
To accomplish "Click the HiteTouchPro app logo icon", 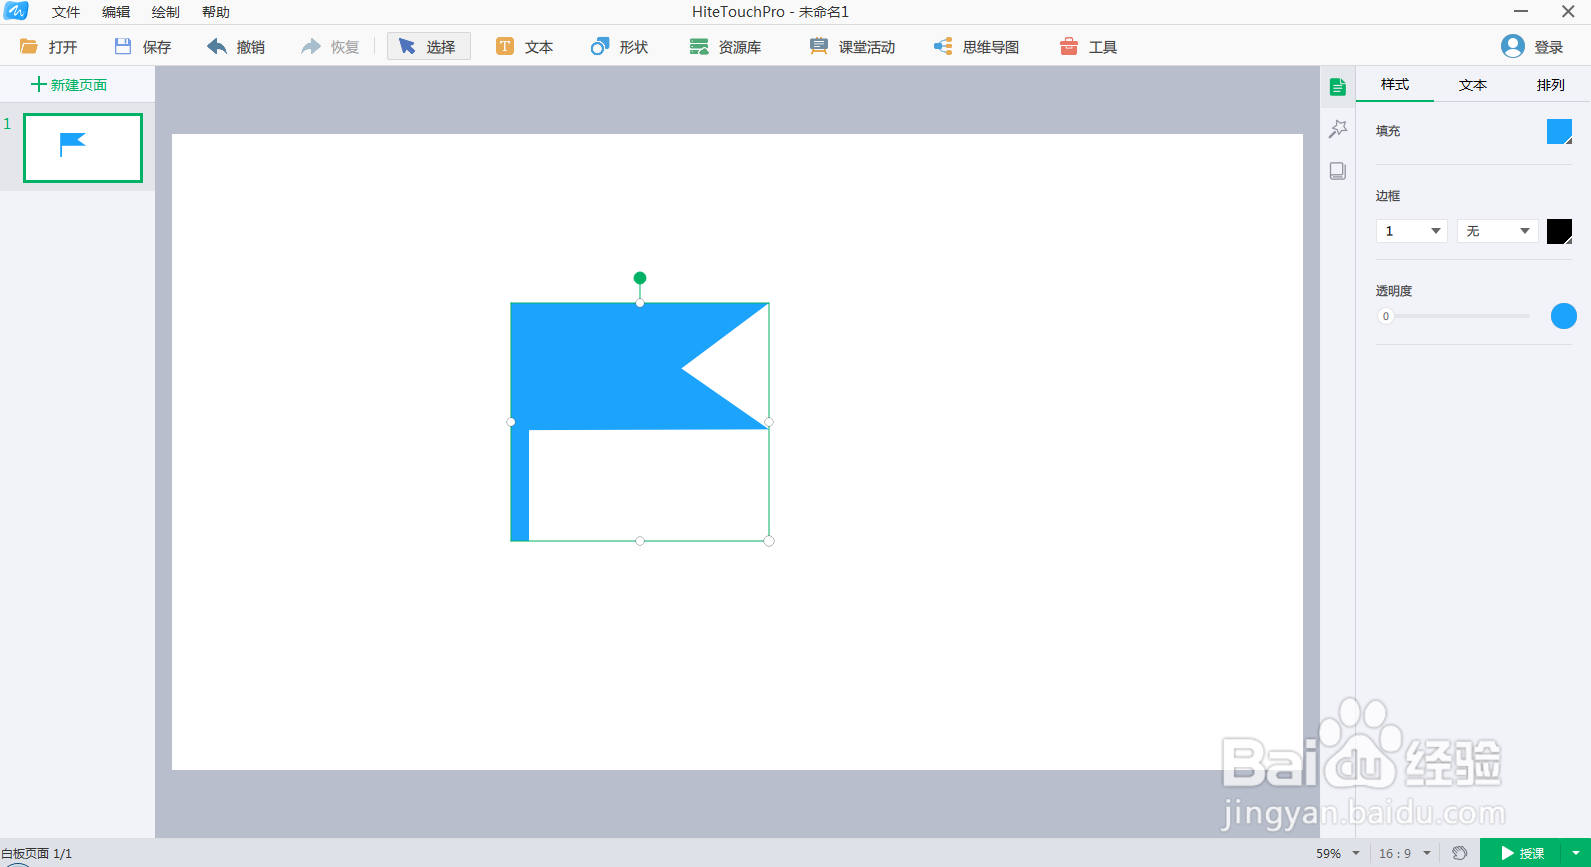I will (16, 11).
